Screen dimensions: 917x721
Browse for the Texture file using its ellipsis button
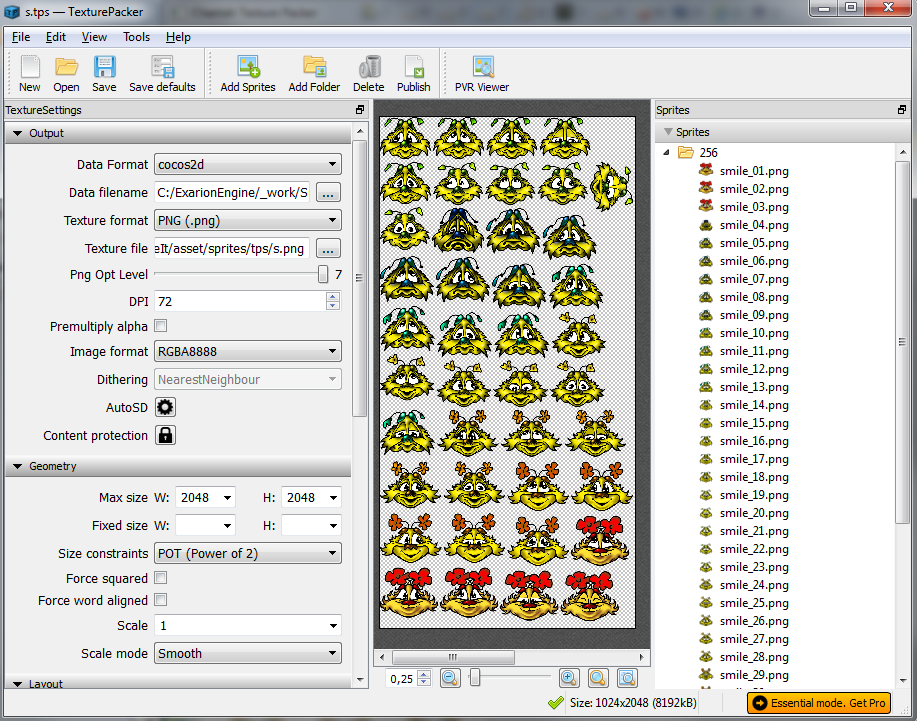(328, 248)
